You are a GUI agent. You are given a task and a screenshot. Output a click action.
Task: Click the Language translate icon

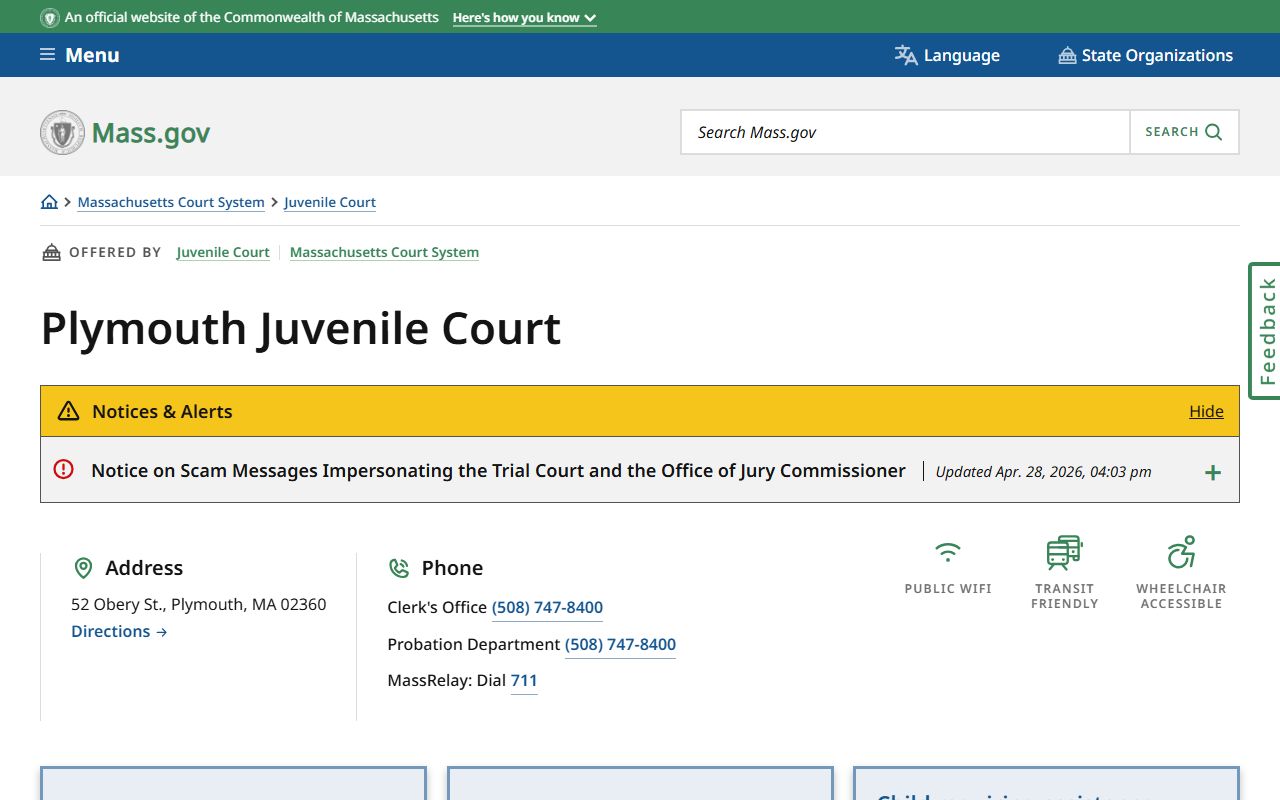(906, 55)
